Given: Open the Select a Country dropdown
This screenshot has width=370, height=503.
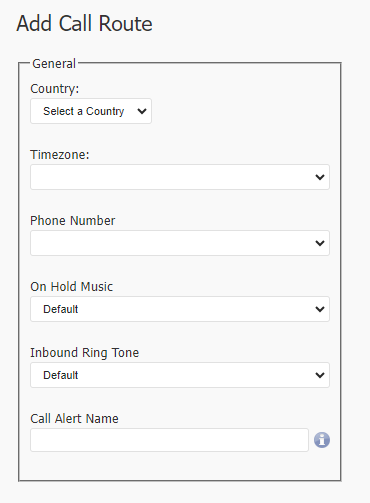Looking at the screenshot, I should 91,111.
